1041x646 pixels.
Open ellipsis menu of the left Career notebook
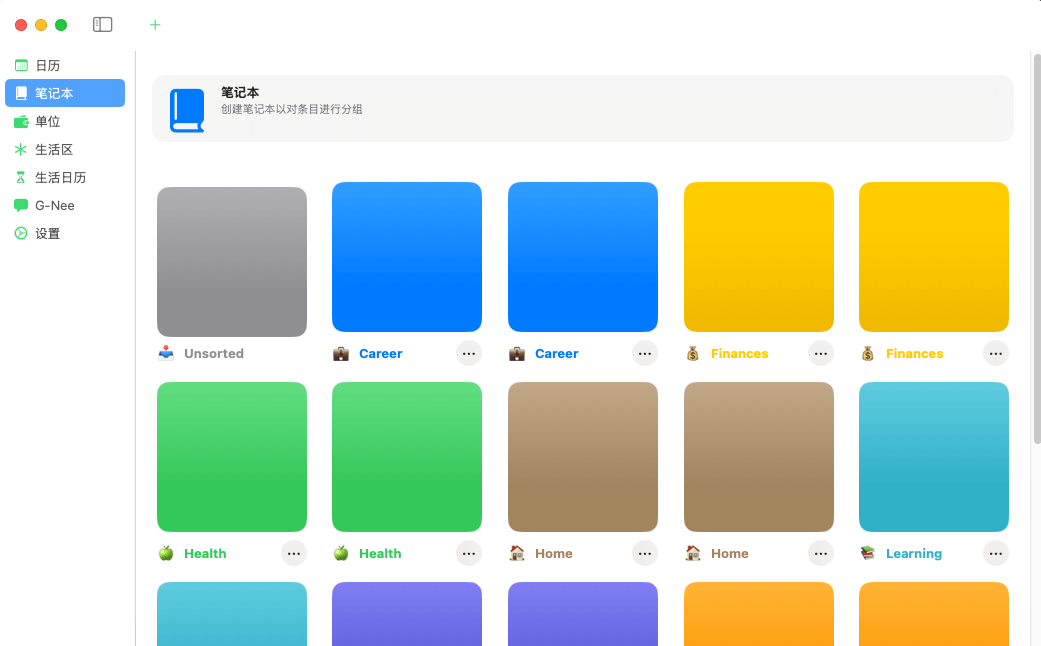[469, 353]
